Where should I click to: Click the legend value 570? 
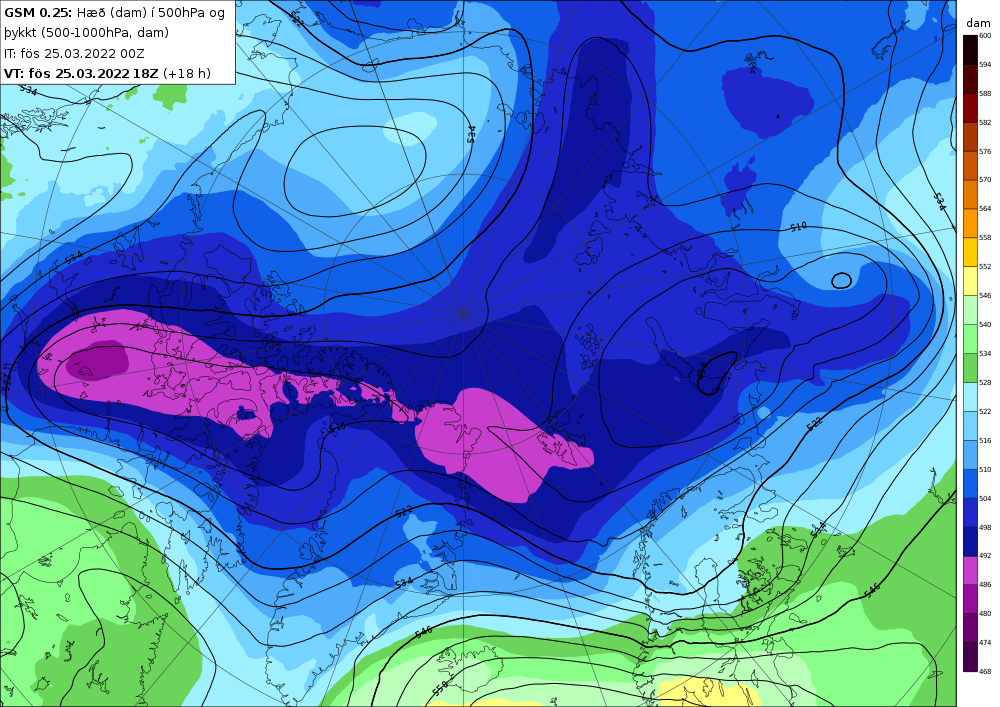click(985, 180)
